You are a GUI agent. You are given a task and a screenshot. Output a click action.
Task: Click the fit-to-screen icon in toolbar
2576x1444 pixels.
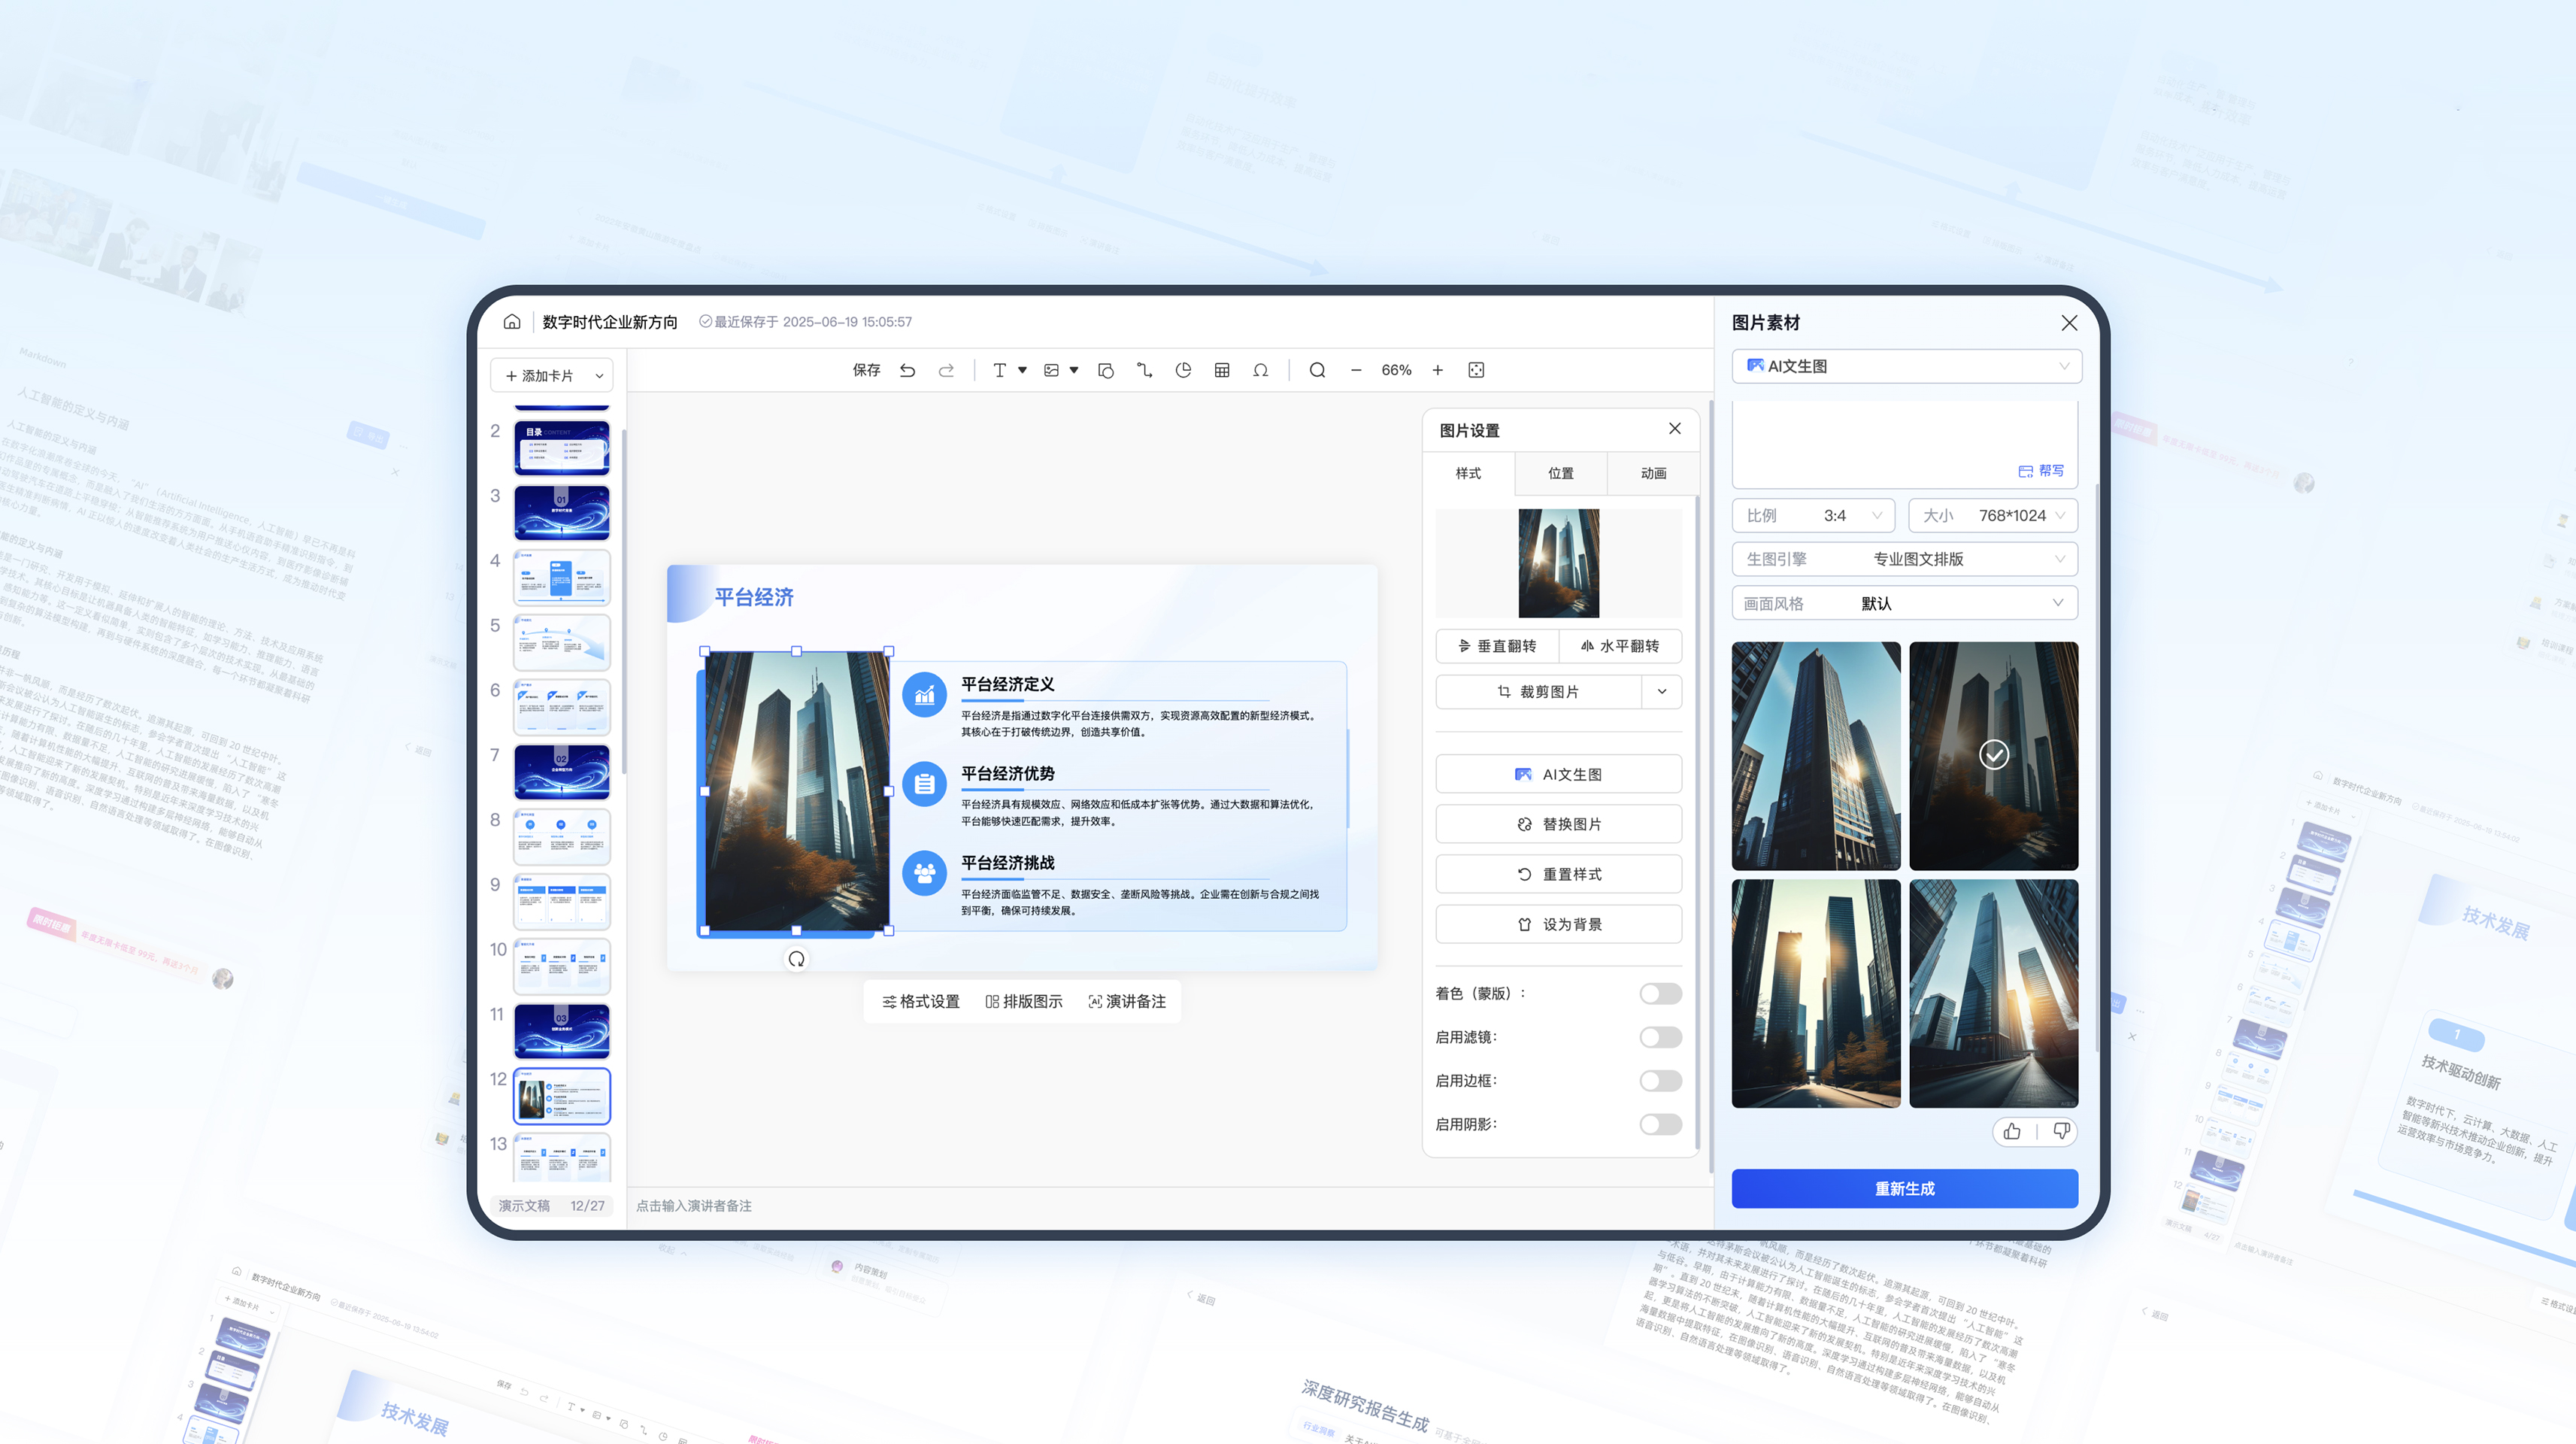tap(1476, 370)
